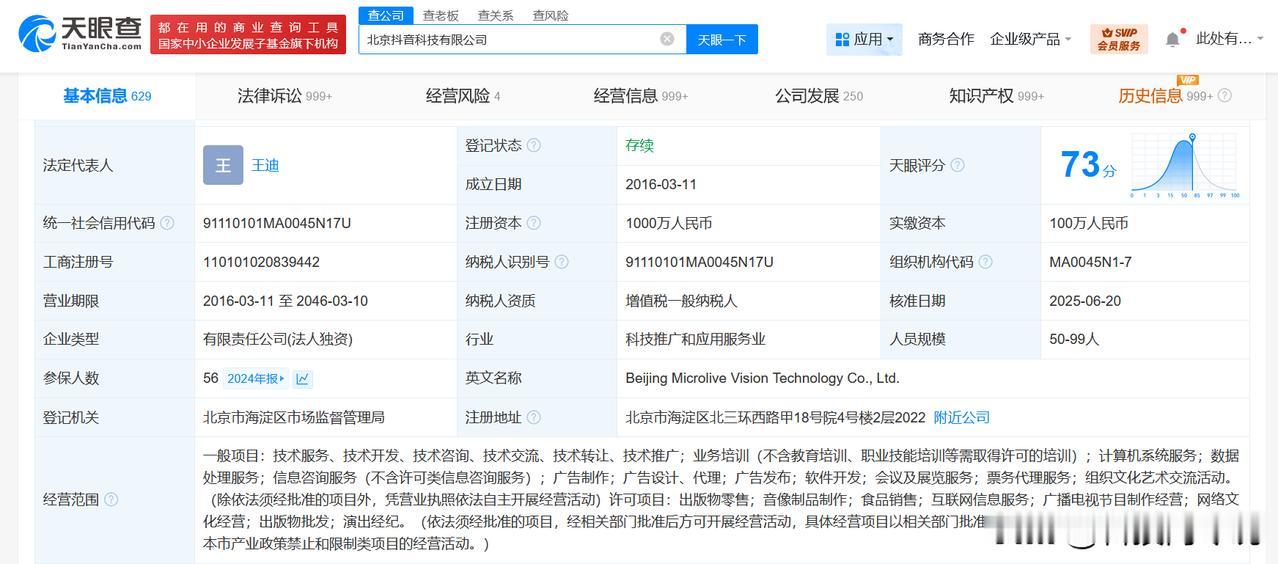The height and width of the screenshot is (564, 1278).
Task: Click 有限责任公司(法人独资) company type
Action: click(x=278, y=339)
